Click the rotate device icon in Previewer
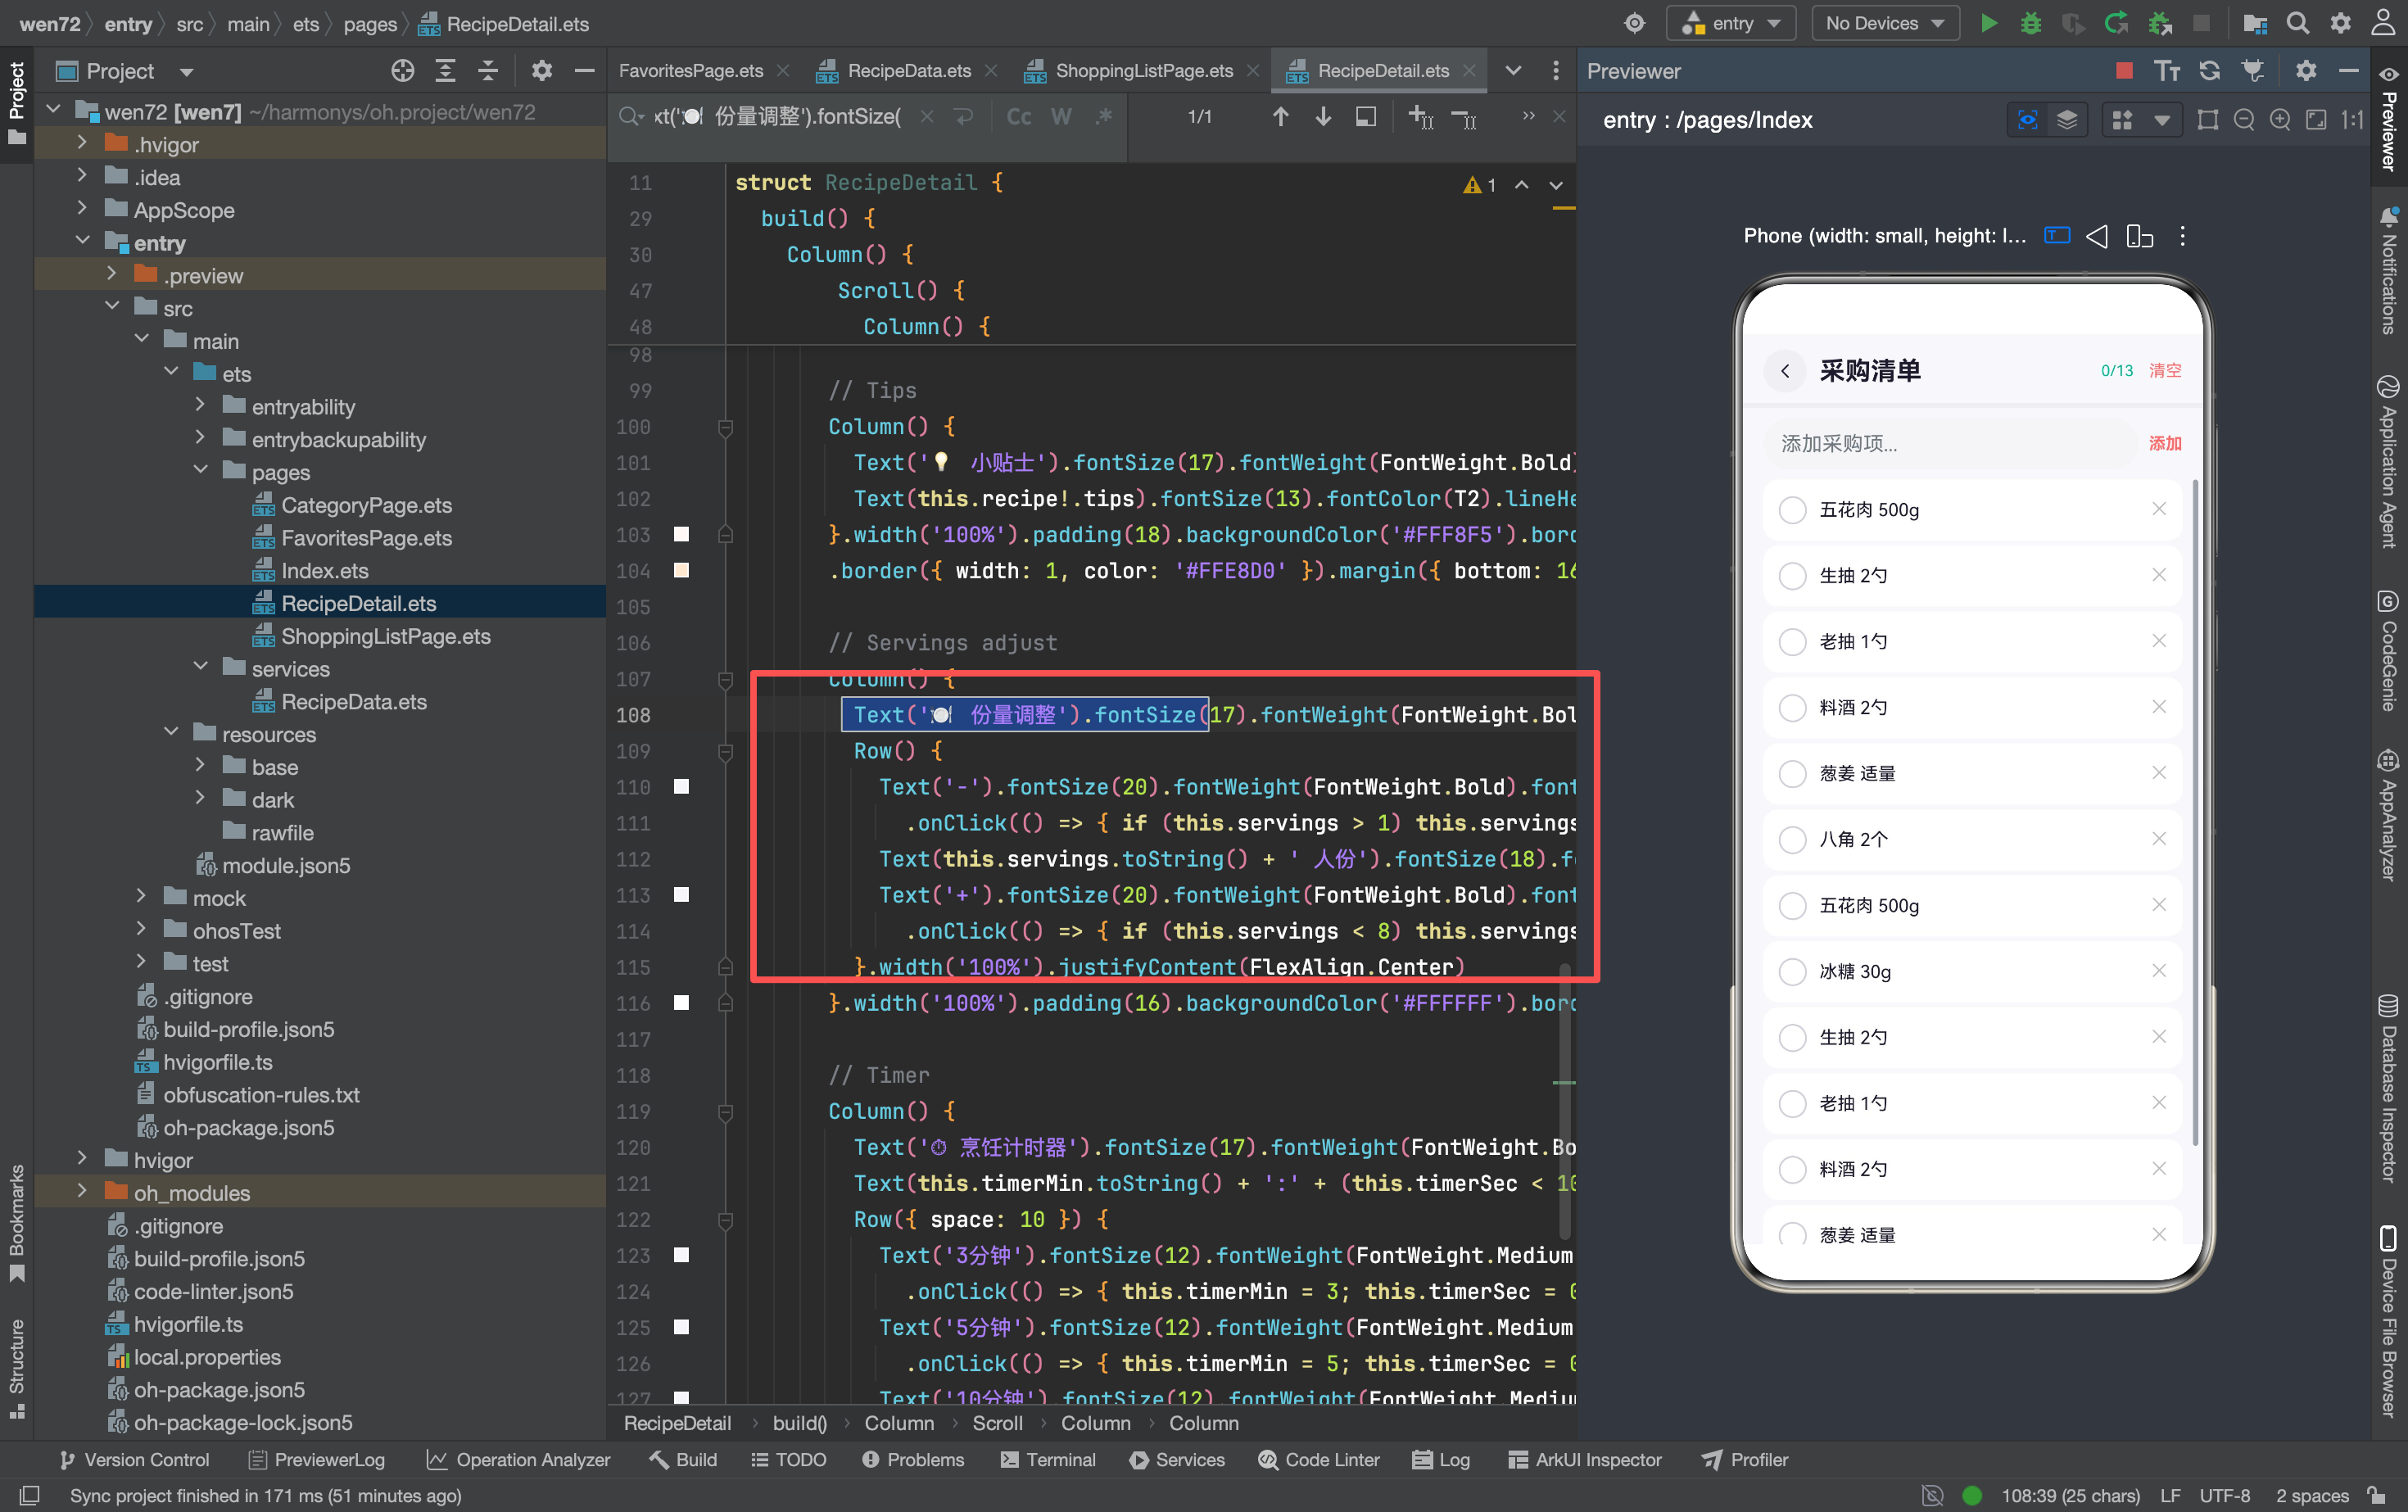Image resolution: width=2408 pixels, height=1512 pixels. point(2139,236)
